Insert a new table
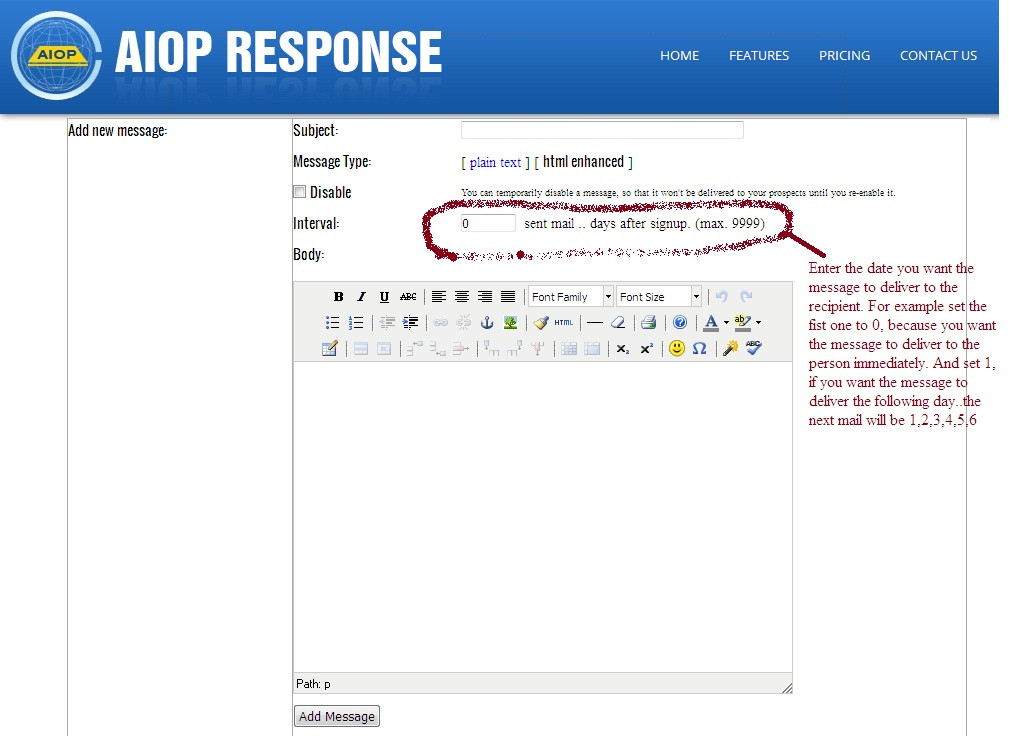The image size is (1024, 736). [329, 348]
